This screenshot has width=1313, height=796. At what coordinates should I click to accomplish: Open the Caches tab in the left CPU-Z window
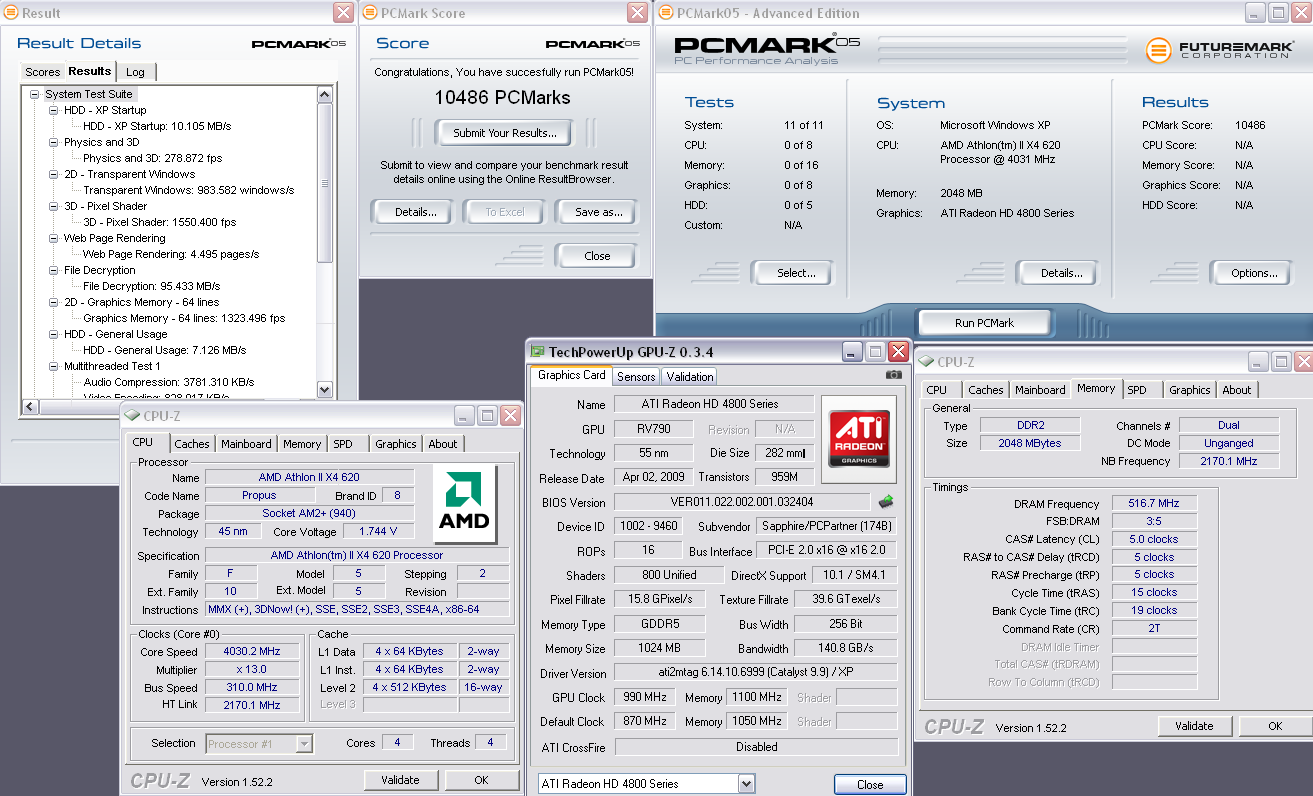(192, 444)
